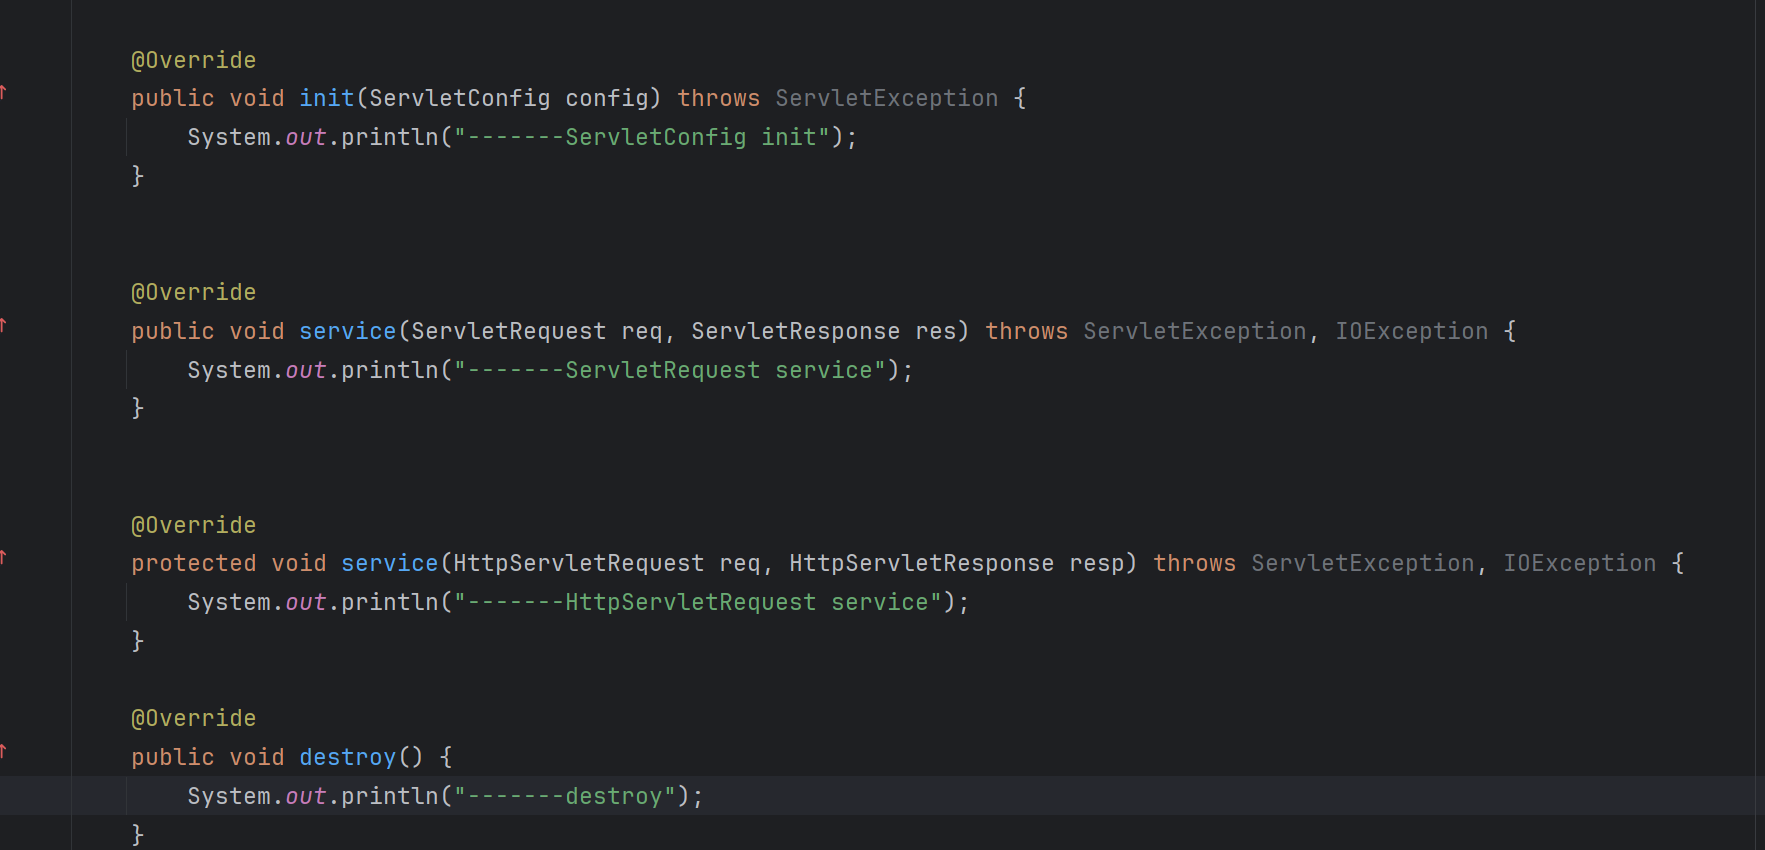
Task: Click the @Override annotation above init
Action: [194, 60]
